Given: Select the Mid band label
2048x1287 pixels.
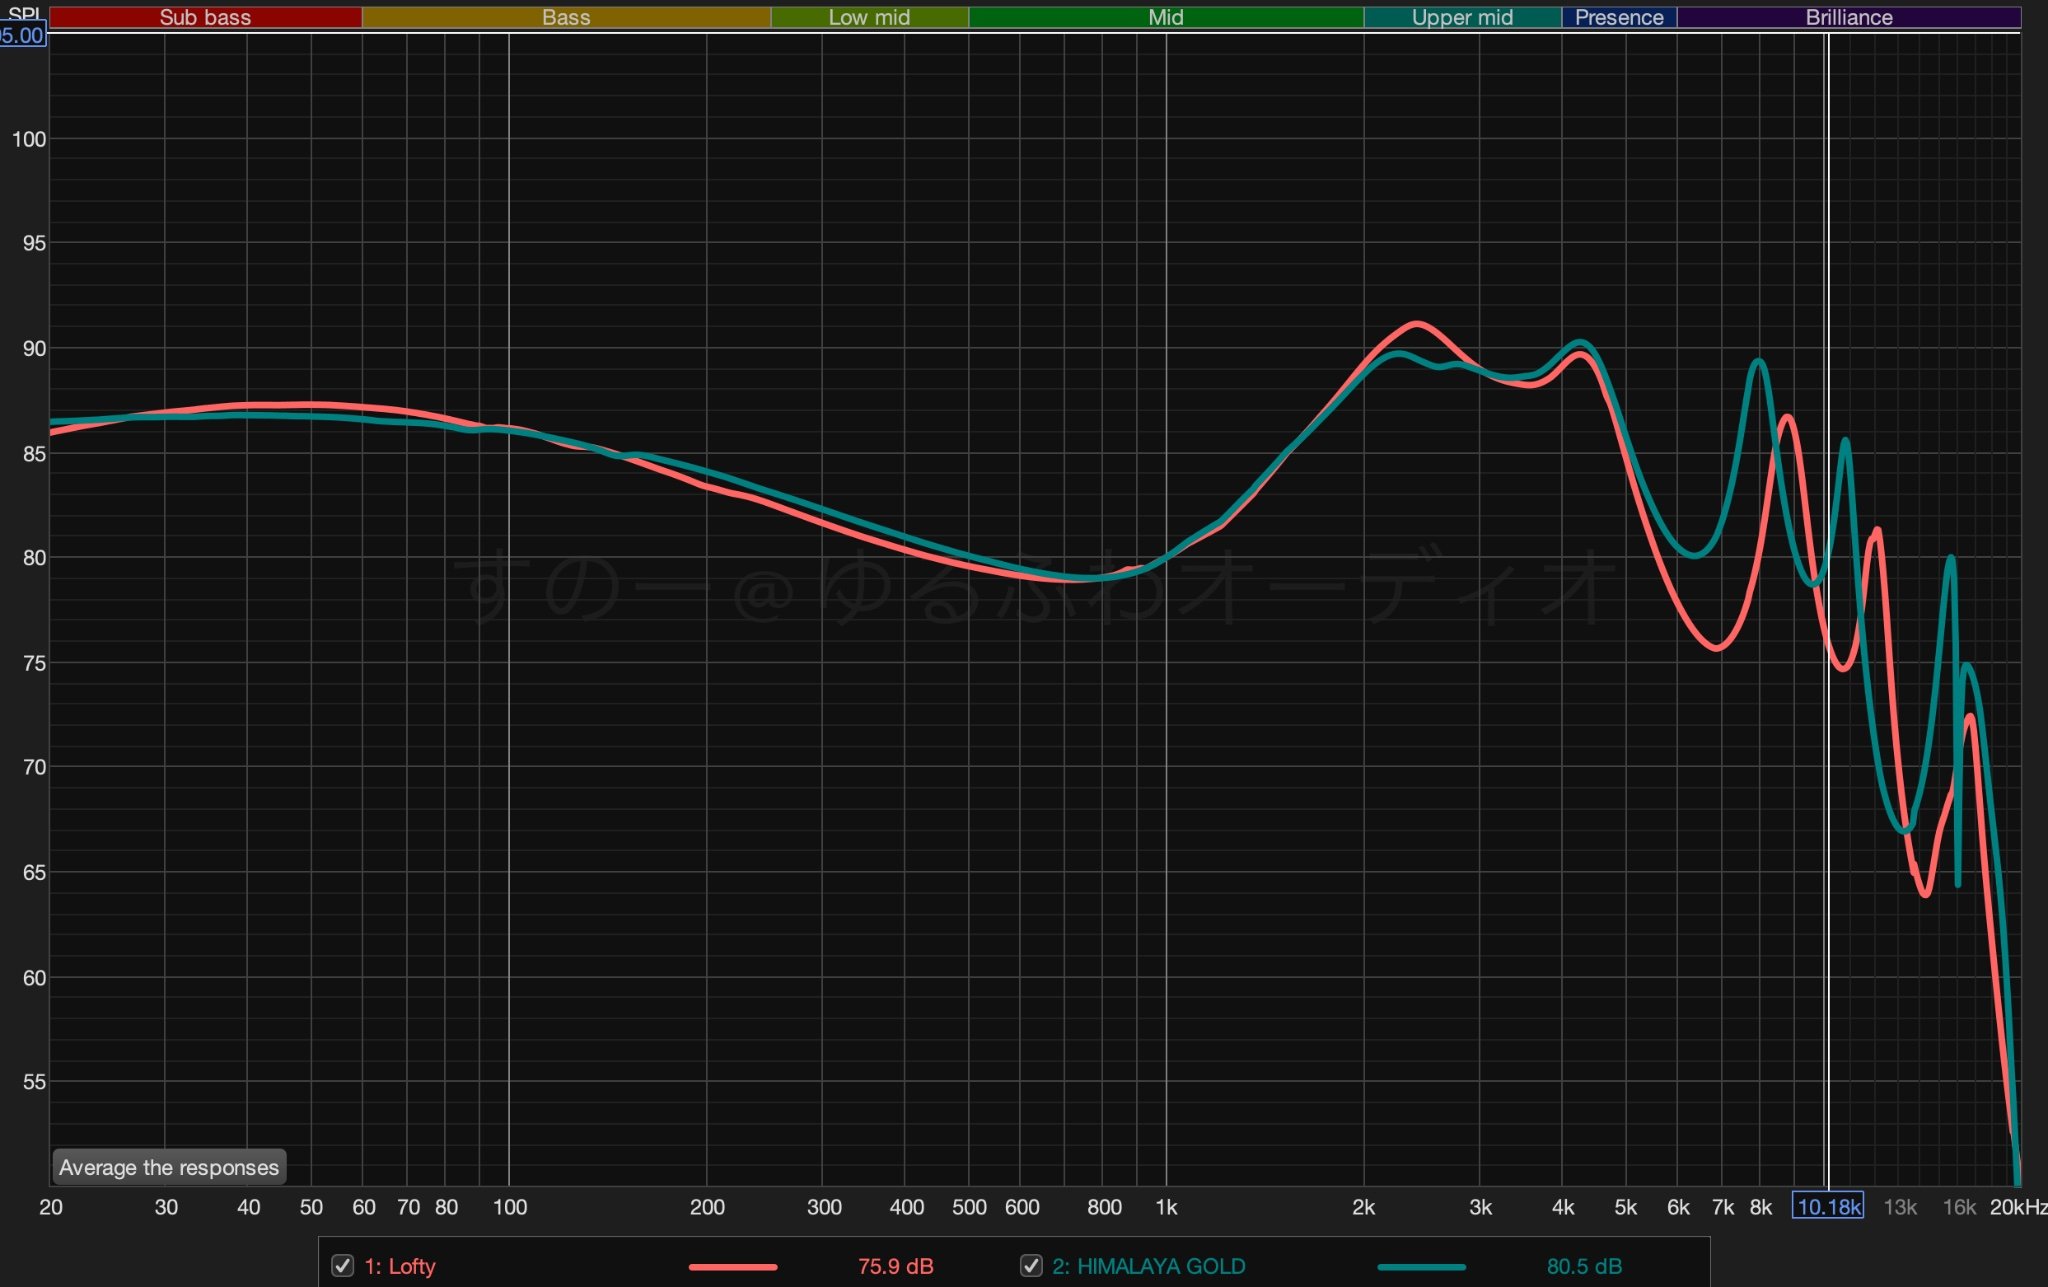Looking at the screenshot, I should 1166,17.
